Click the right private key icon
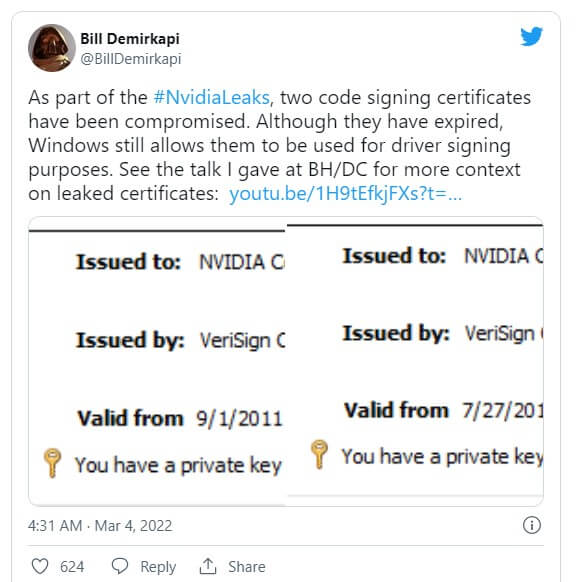 click(x=319, y=454)
